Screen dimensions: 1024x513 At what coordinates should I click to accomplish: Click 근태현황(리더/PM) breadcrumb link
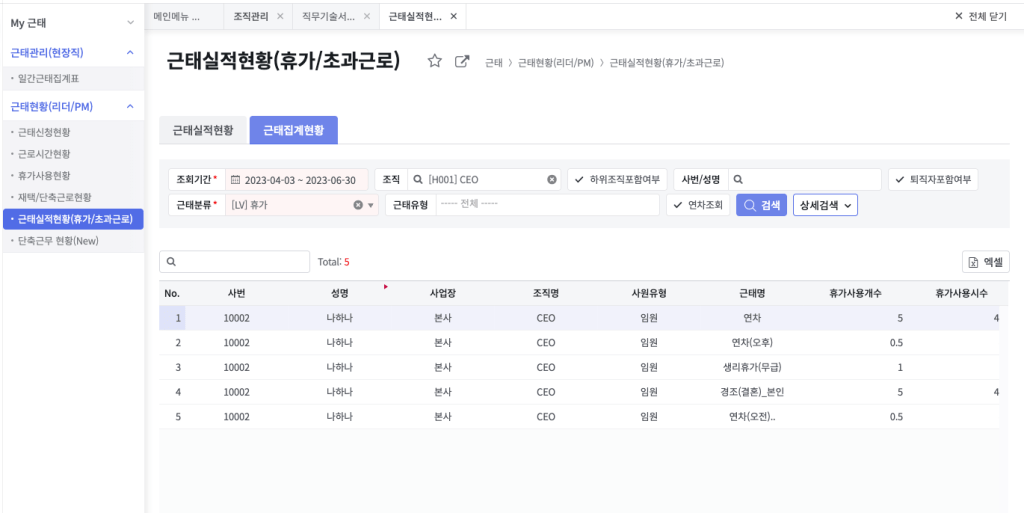(556, 63)
